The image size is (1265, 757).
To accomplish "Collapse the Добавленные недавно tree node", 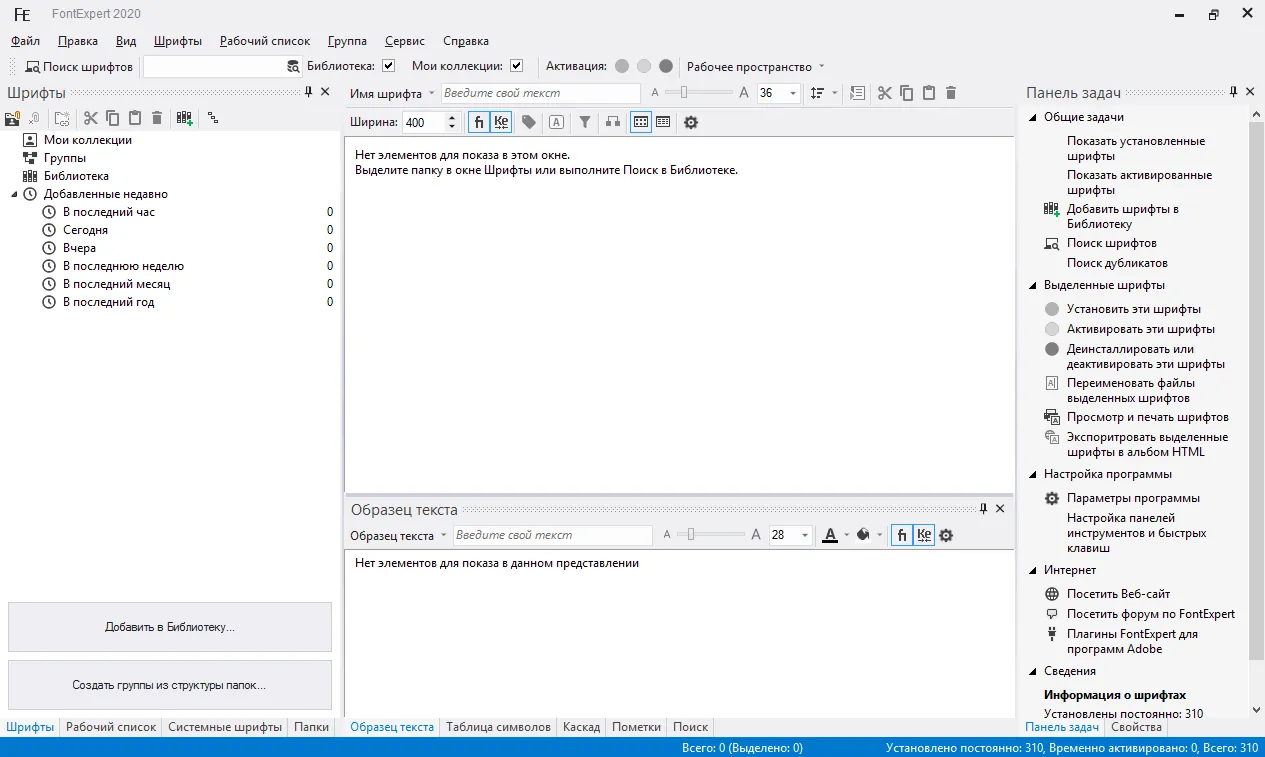I will (15, 194).
